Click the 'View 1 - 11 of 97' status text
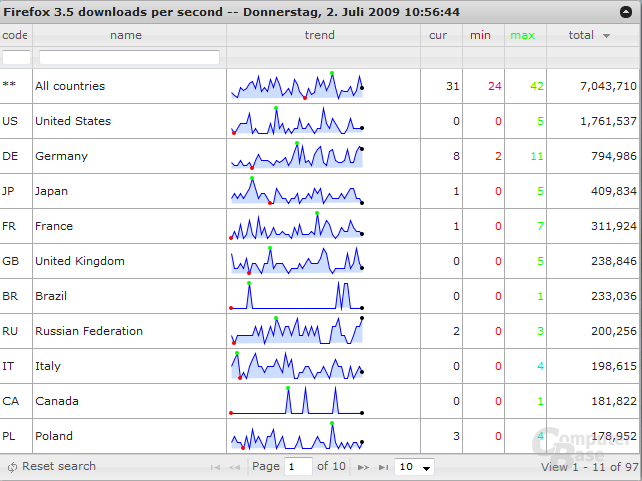This screenshot has width=642, height=481. (589, 467)
